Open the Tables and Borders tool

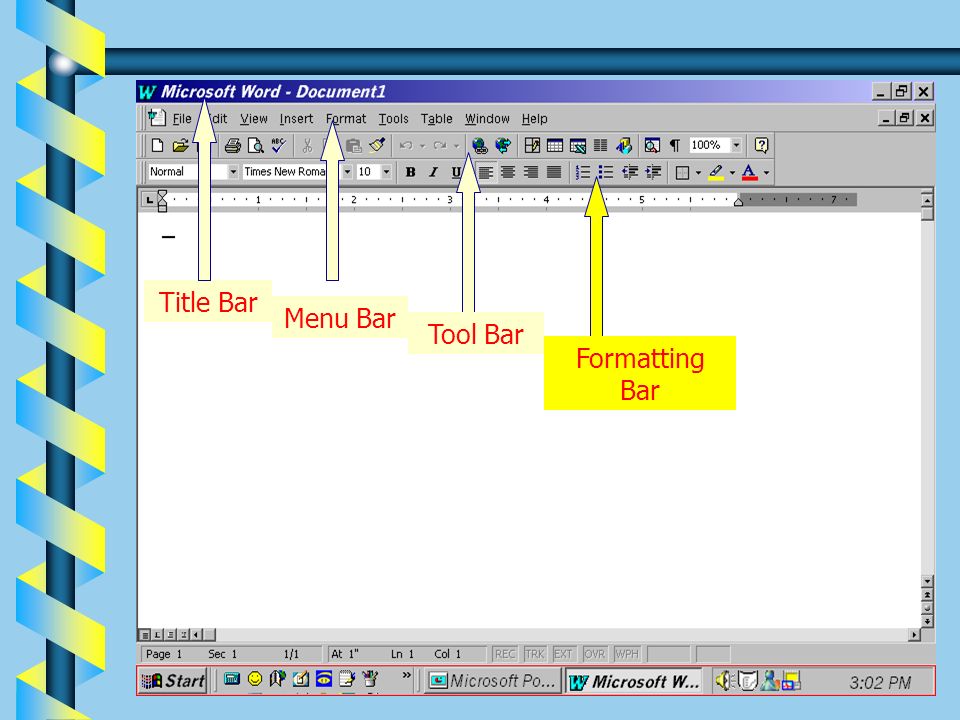click(532, 145)
